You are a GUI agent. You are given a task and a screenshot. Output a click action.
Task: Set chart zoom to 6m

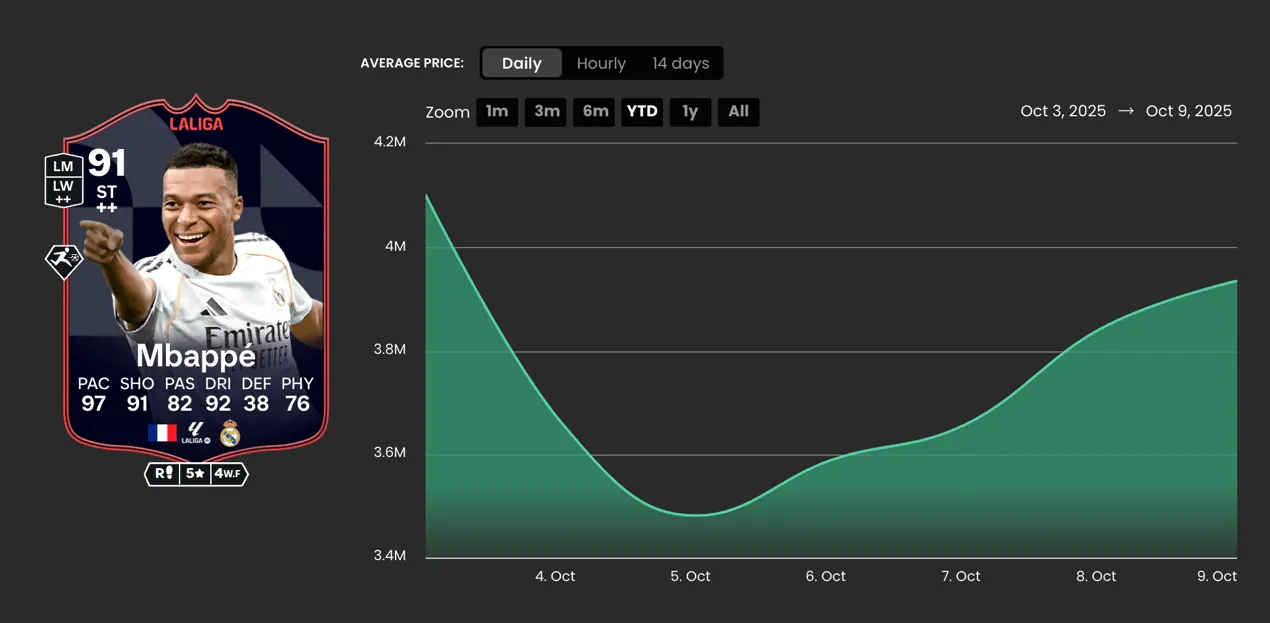click(595, 111)
